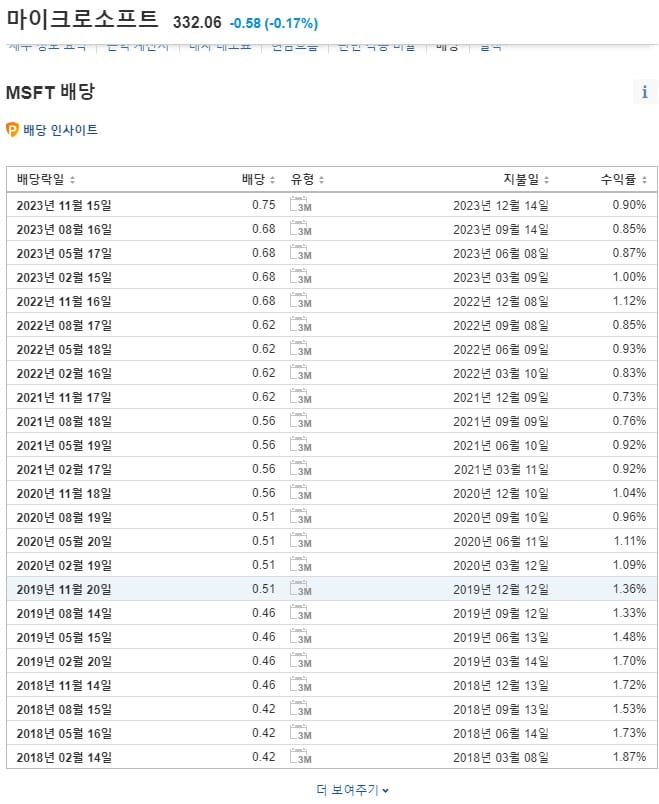Sort the table by 유형 column

(x=307, y=179)
